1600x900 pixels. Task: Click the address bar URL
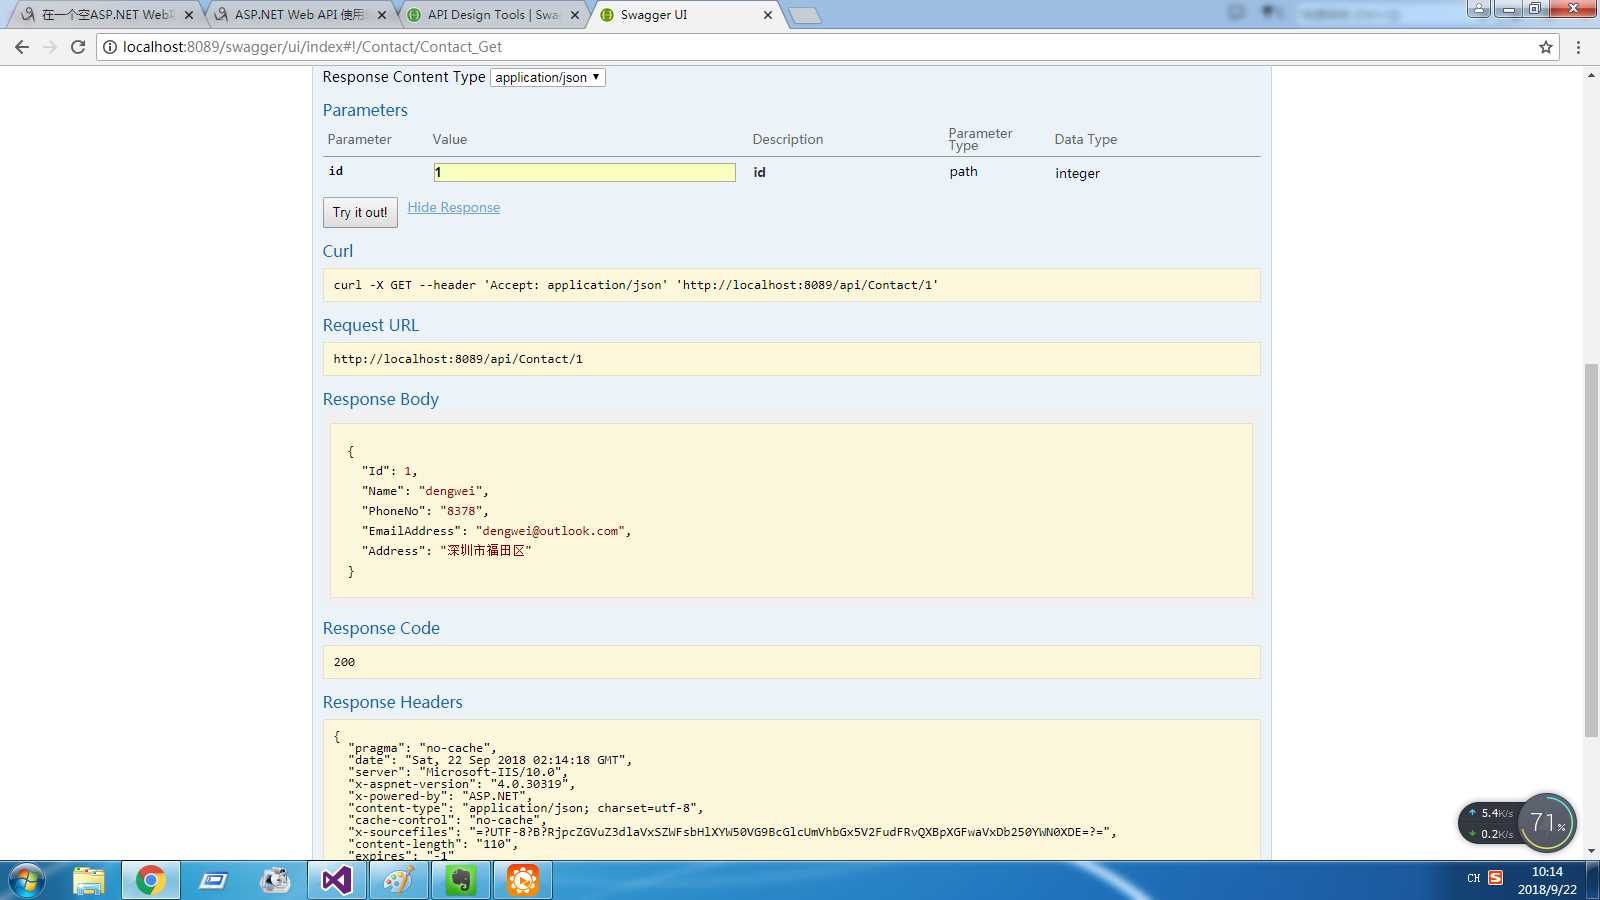312,47
